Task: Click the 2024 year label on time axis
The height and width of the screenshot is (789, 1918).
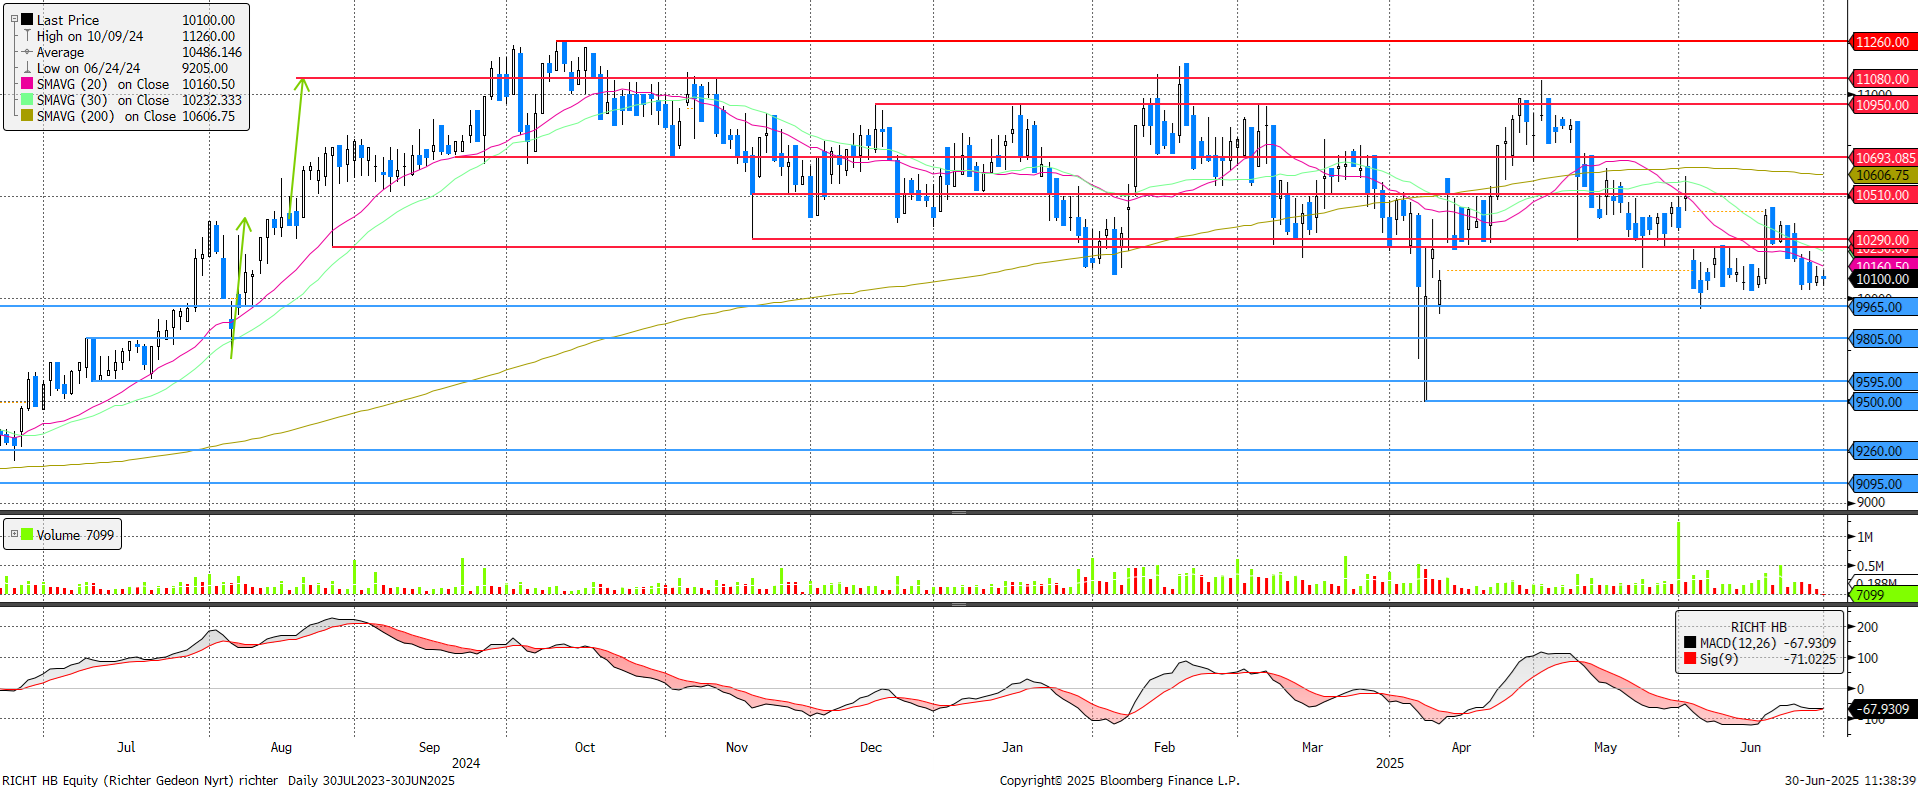Action: point(466,763)
